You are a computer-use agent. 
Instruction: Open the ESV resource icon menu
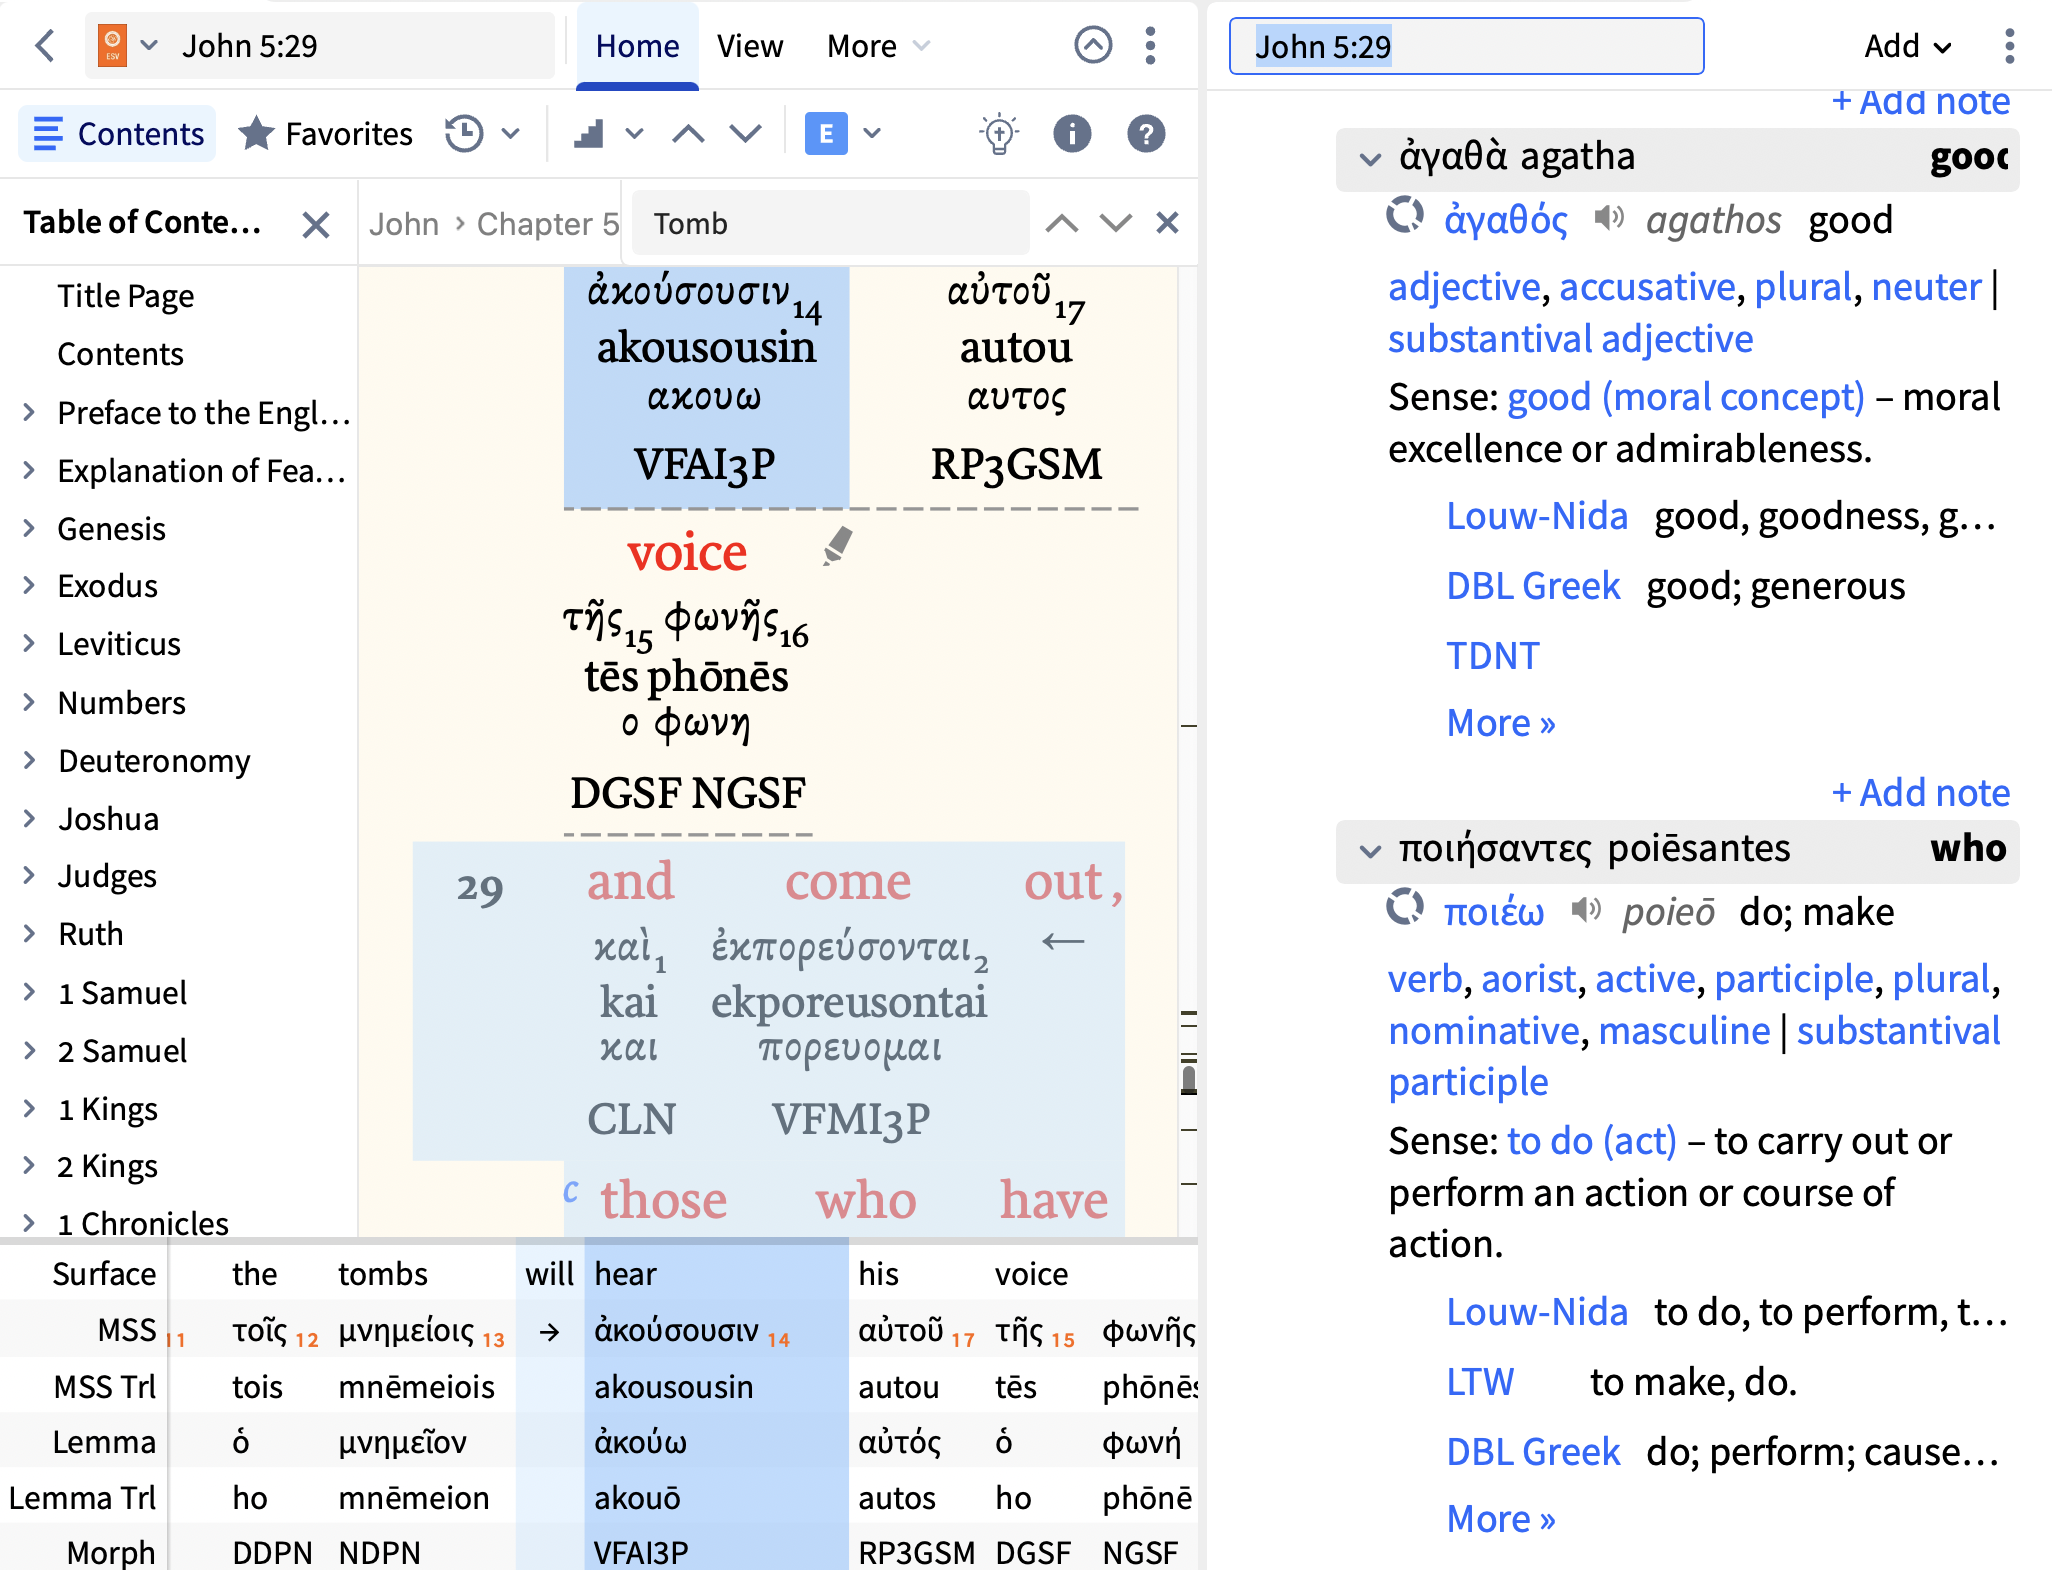point(112,45)
